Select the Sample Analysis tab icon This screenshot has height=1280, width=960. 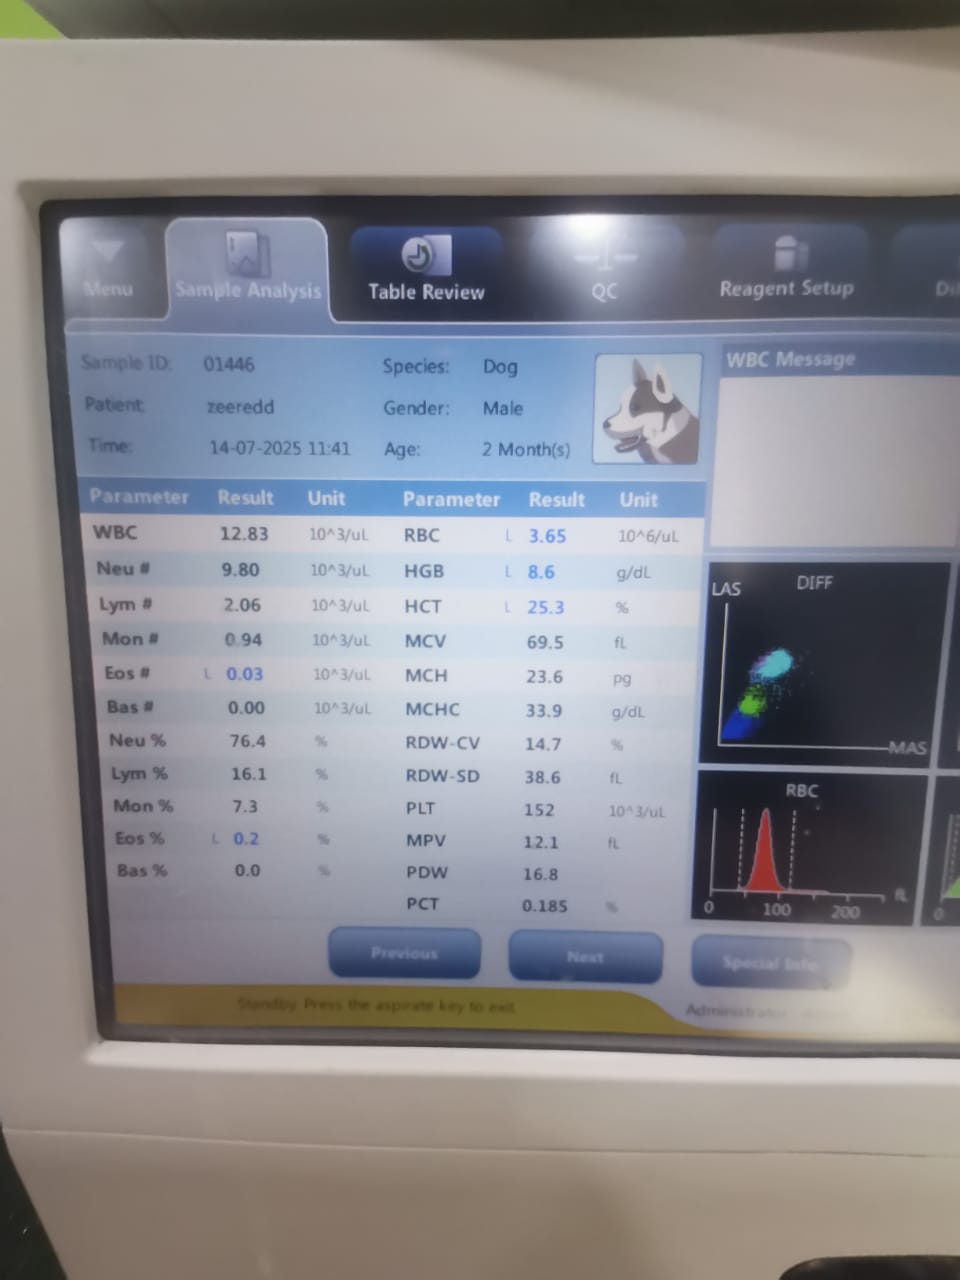coord(247,254)
